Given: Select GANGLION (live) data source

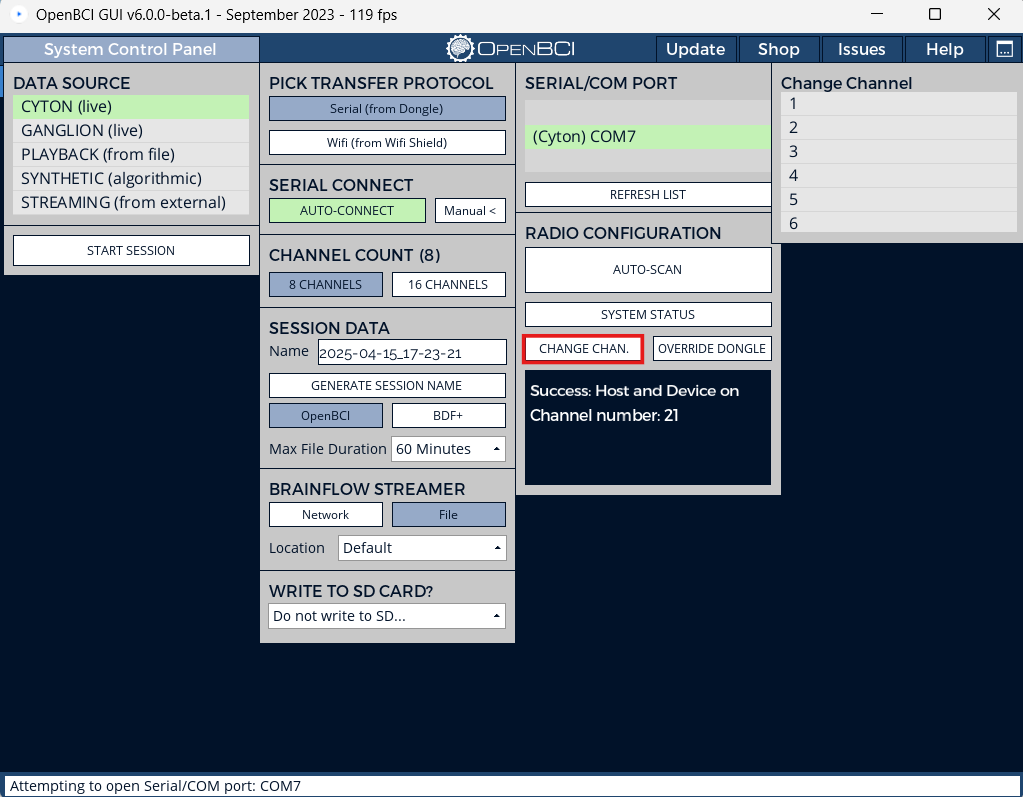Looking at the screenshot, I should click(x=131, y=130).
